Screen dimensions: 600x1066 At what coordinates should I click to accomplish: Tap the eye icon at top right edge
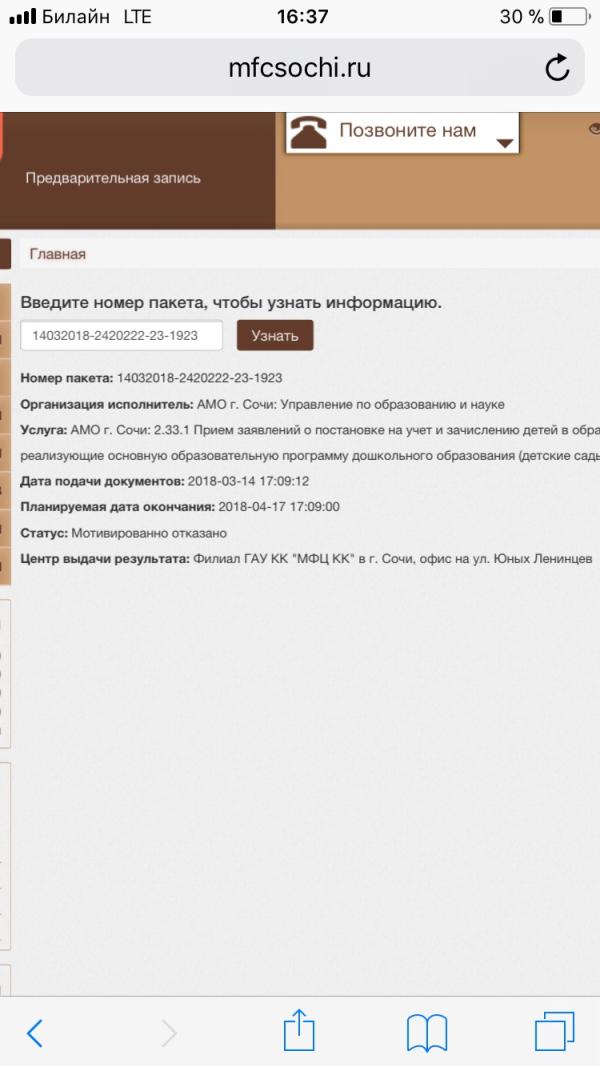[x=593, y=128]
